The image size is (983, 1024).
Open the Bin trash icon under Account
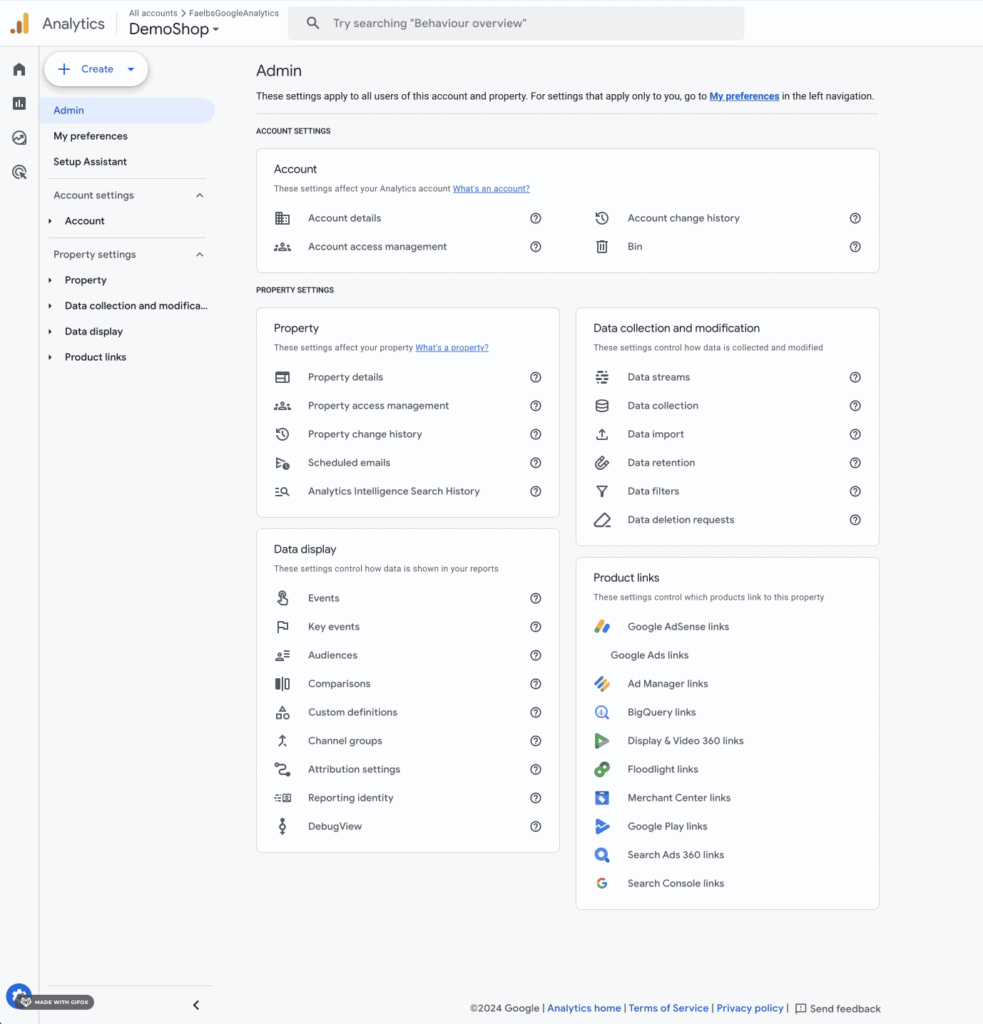[601, 246]
